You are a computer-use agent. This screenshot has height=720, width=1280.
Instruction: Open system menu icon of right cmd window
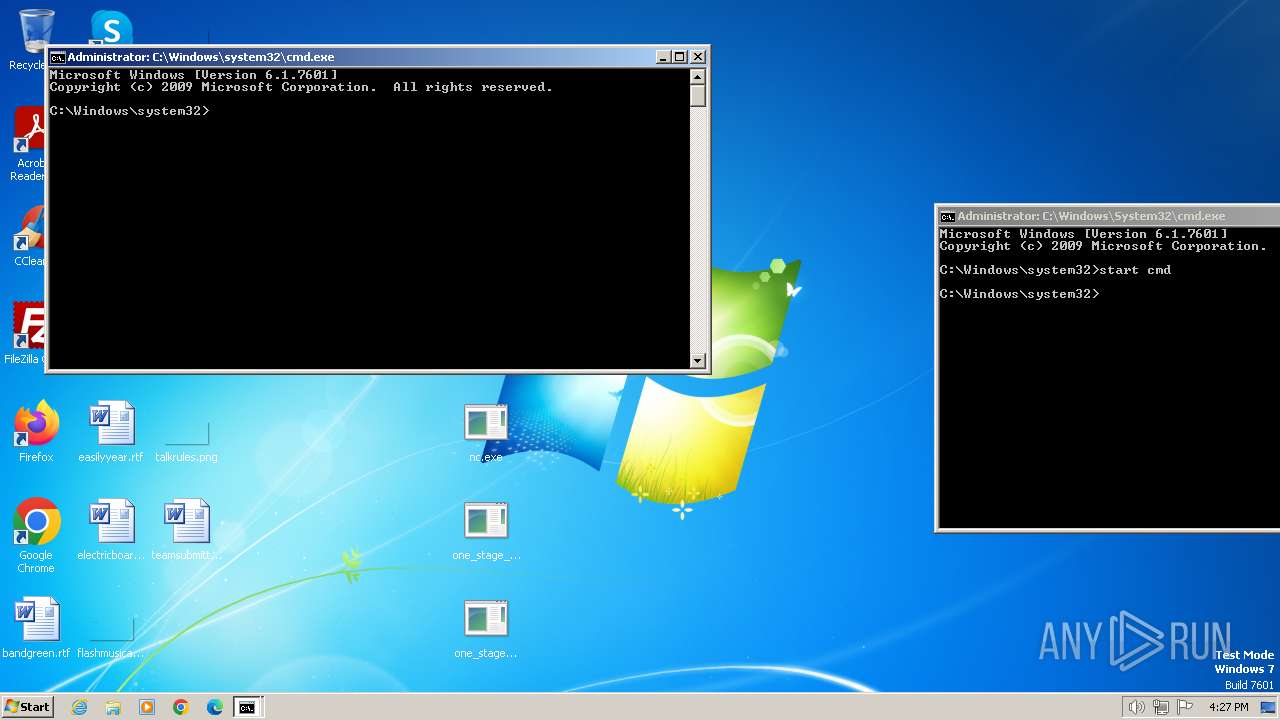pyautogui.click(x=947, y=216)
